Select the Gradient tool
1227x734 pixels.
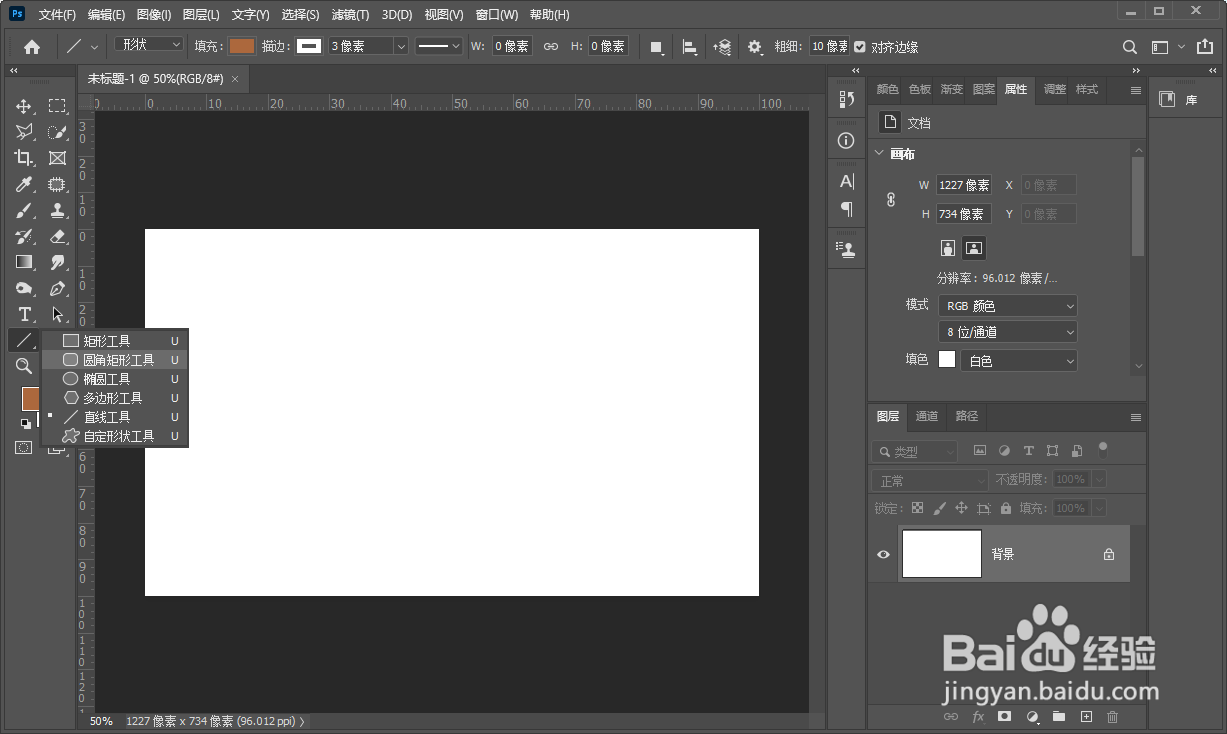(x=24, y=262)
